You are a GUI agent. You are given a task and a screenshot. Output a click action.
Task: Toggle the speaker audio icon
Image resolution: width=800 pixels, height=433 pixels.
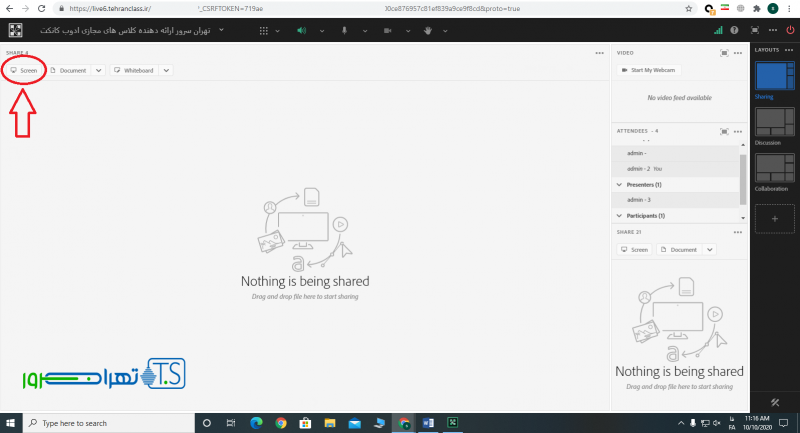point(301,30)
